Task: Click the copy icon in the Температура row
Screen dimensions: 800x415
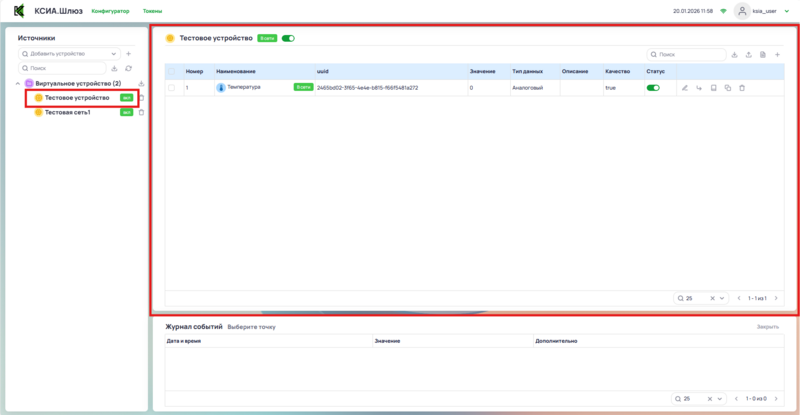Action: (x=728, y=88)
